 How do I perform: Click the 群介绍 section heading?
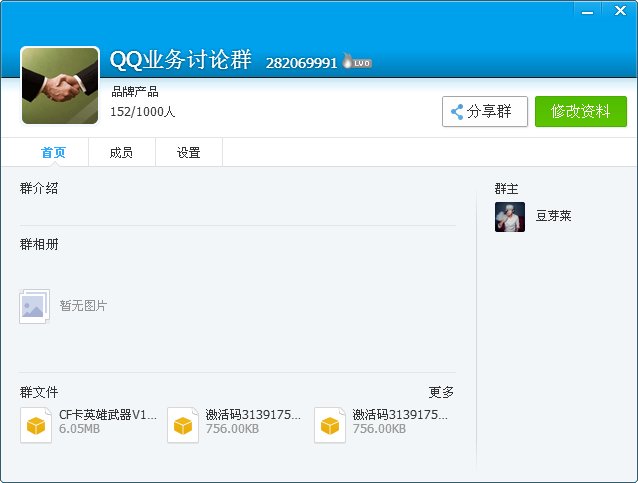click(39, 188)
